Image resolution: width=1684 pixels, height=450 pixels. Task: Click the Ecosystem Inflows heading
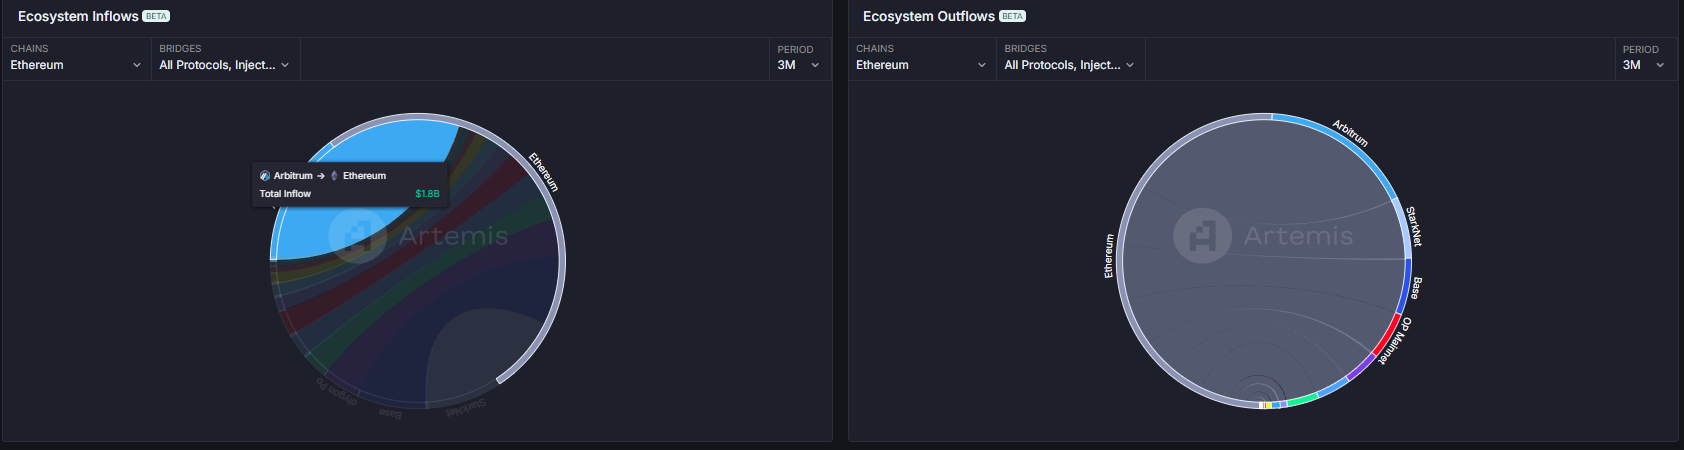coord(78,16)
